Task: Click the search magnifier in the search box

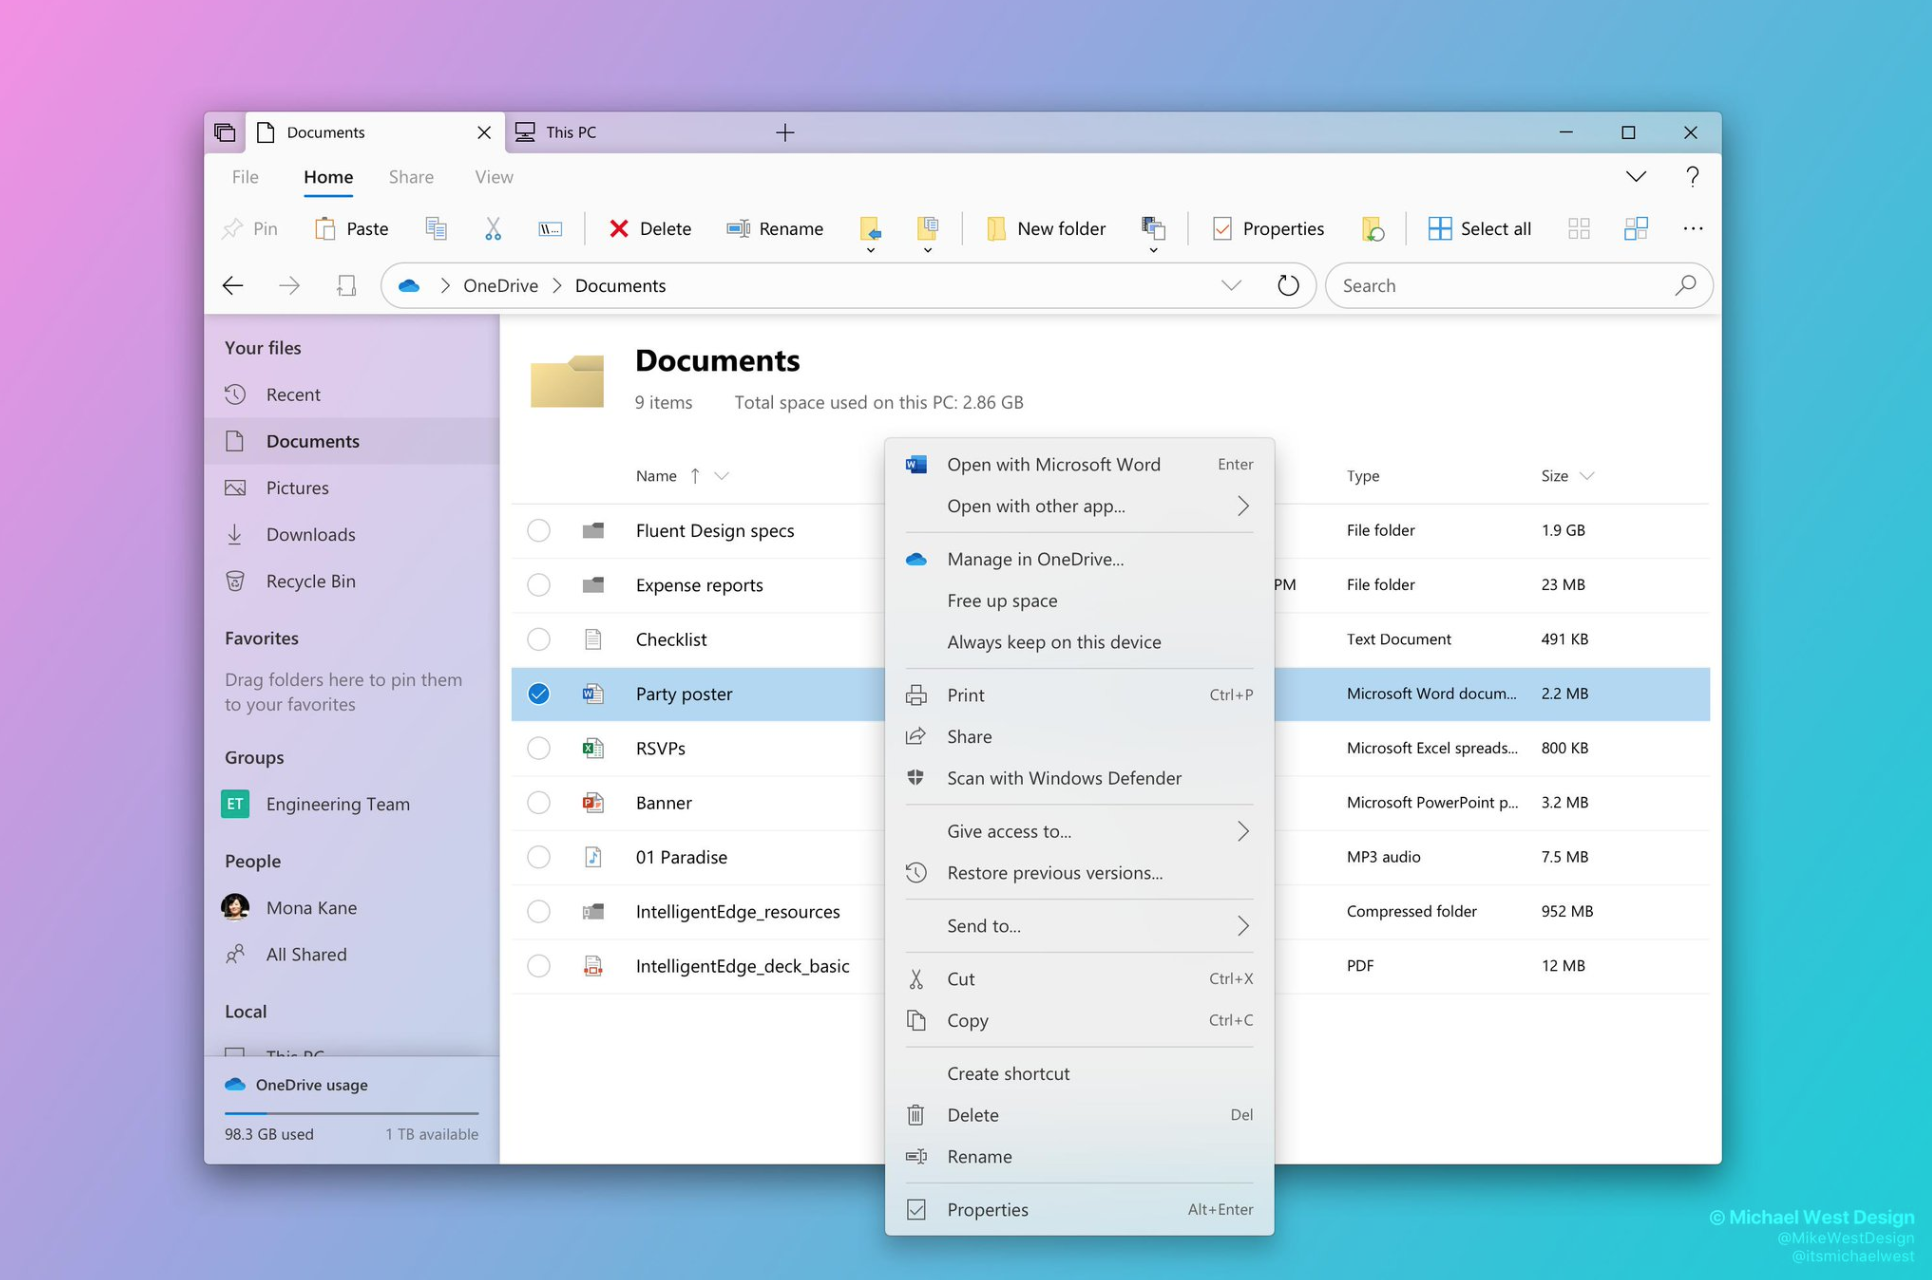Action: (1686, 285)
